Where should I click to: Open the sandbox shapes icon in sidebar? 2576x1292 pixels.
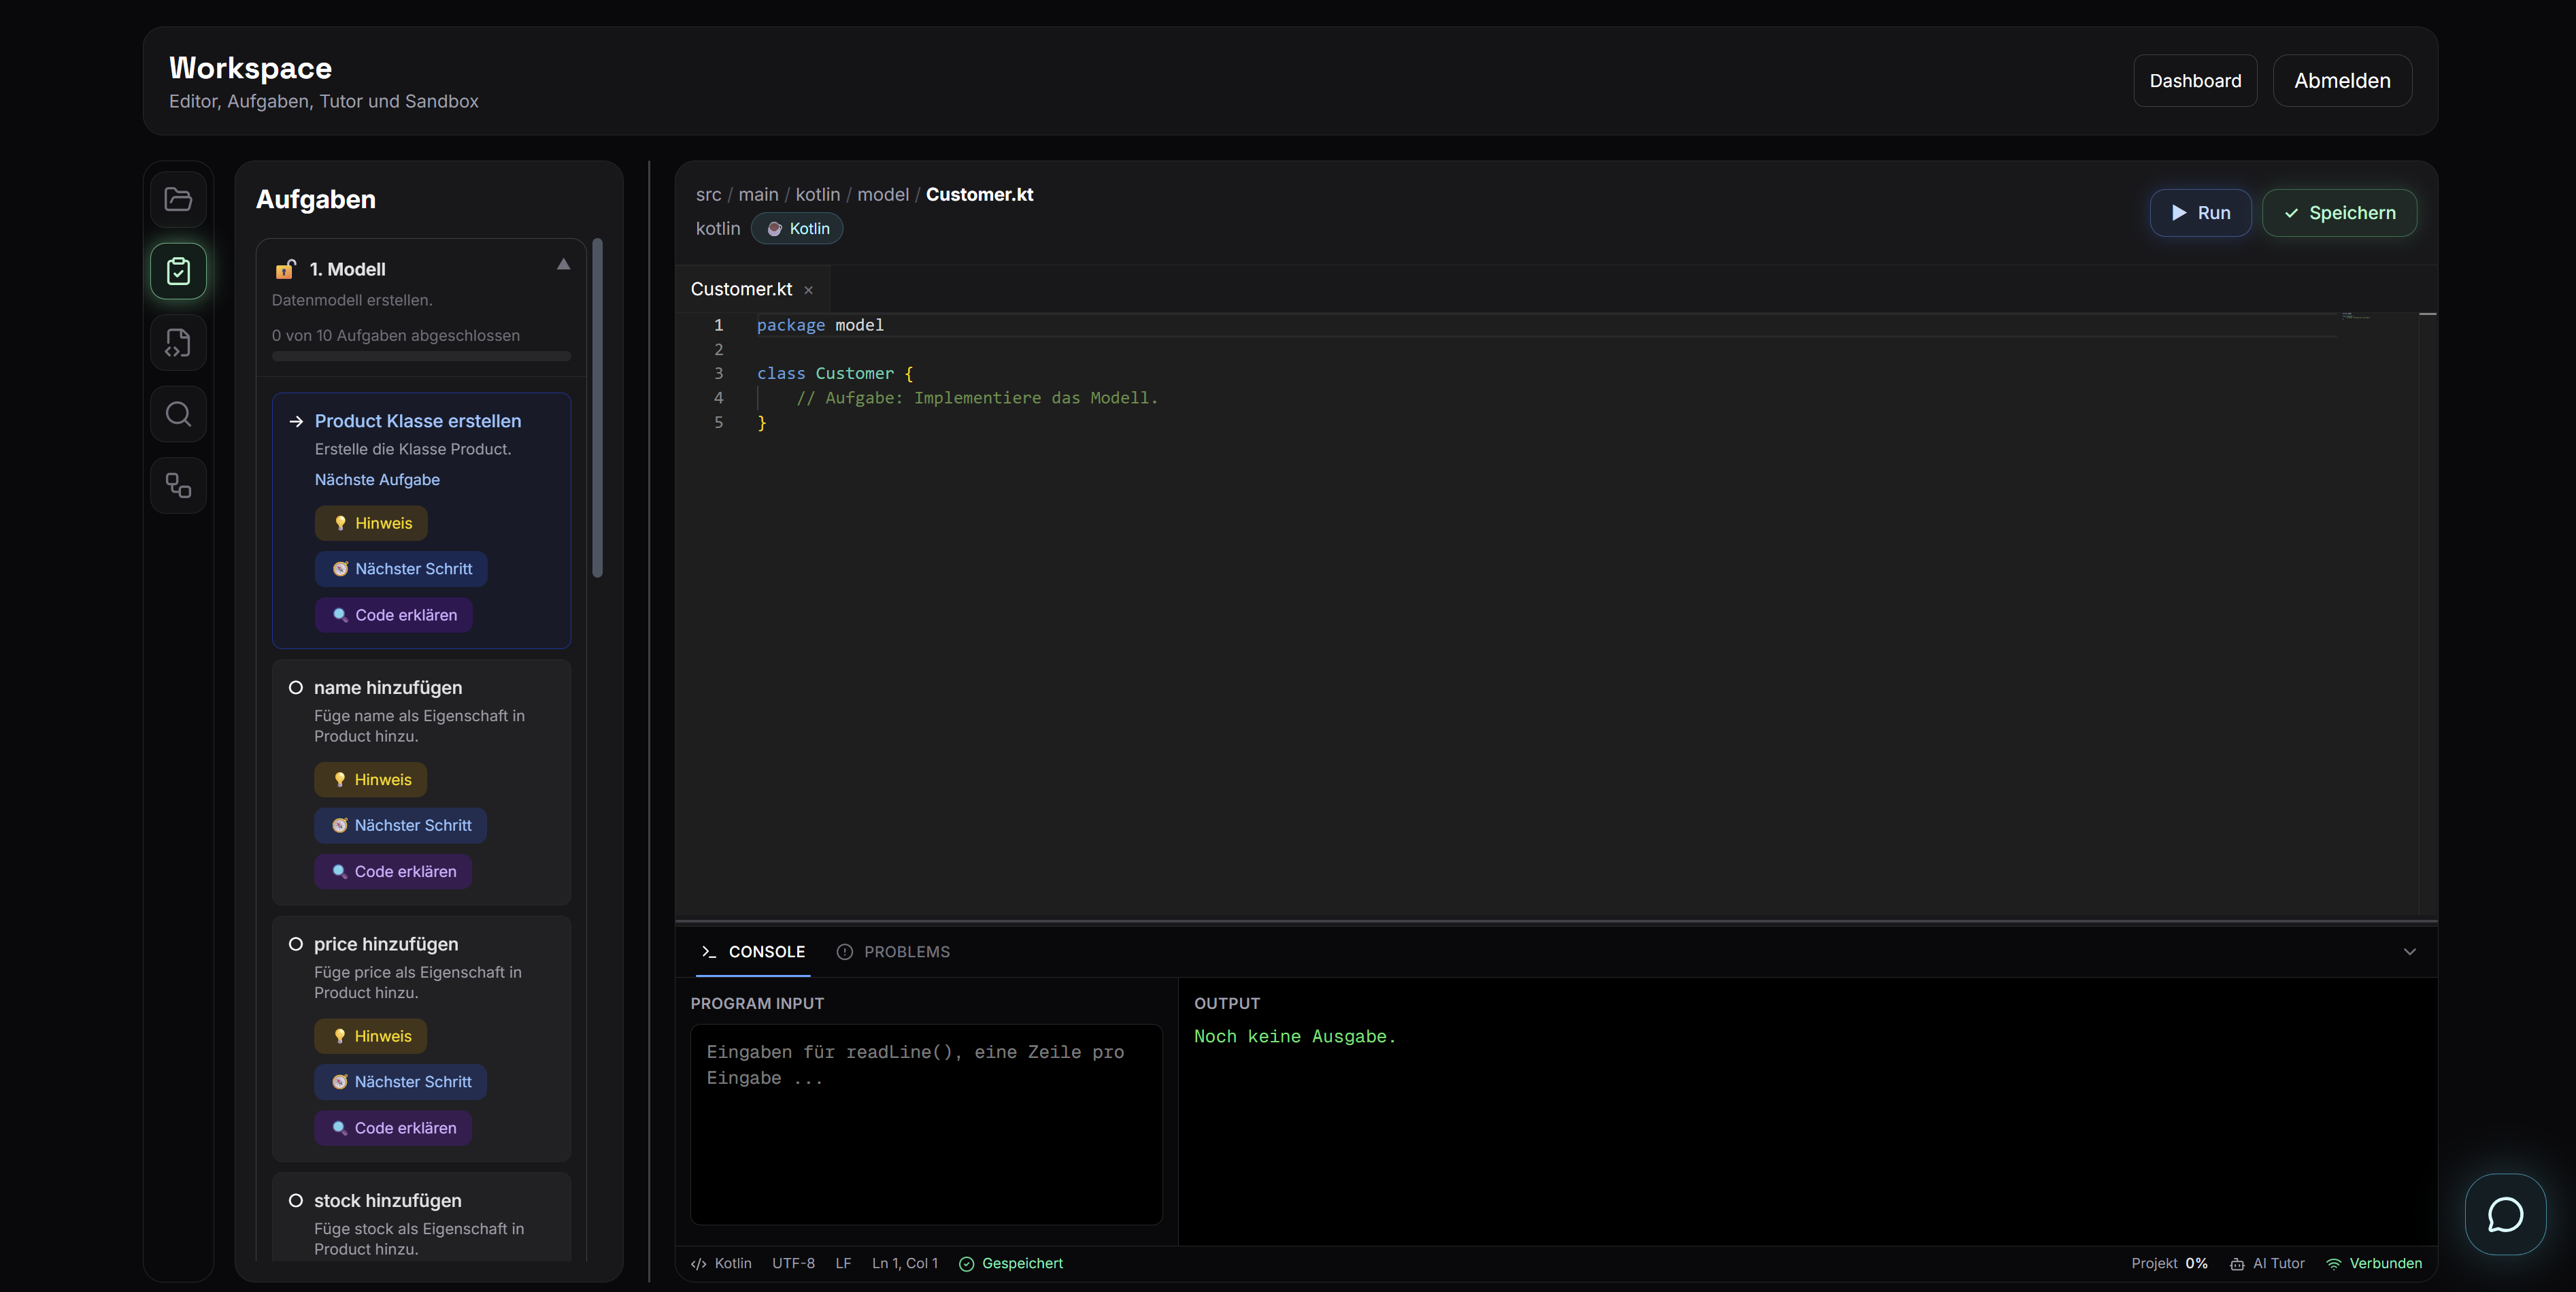(178, 486)
